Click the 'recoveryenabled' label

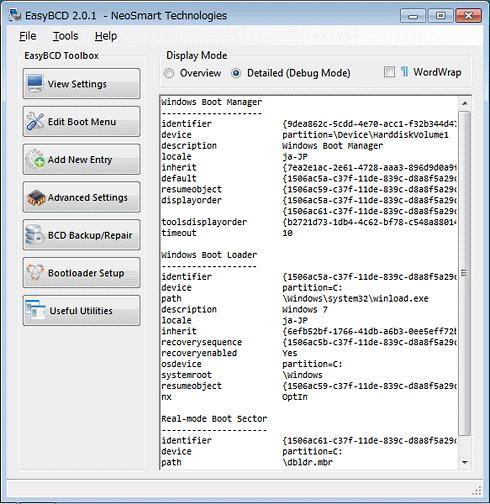[199, 353]
